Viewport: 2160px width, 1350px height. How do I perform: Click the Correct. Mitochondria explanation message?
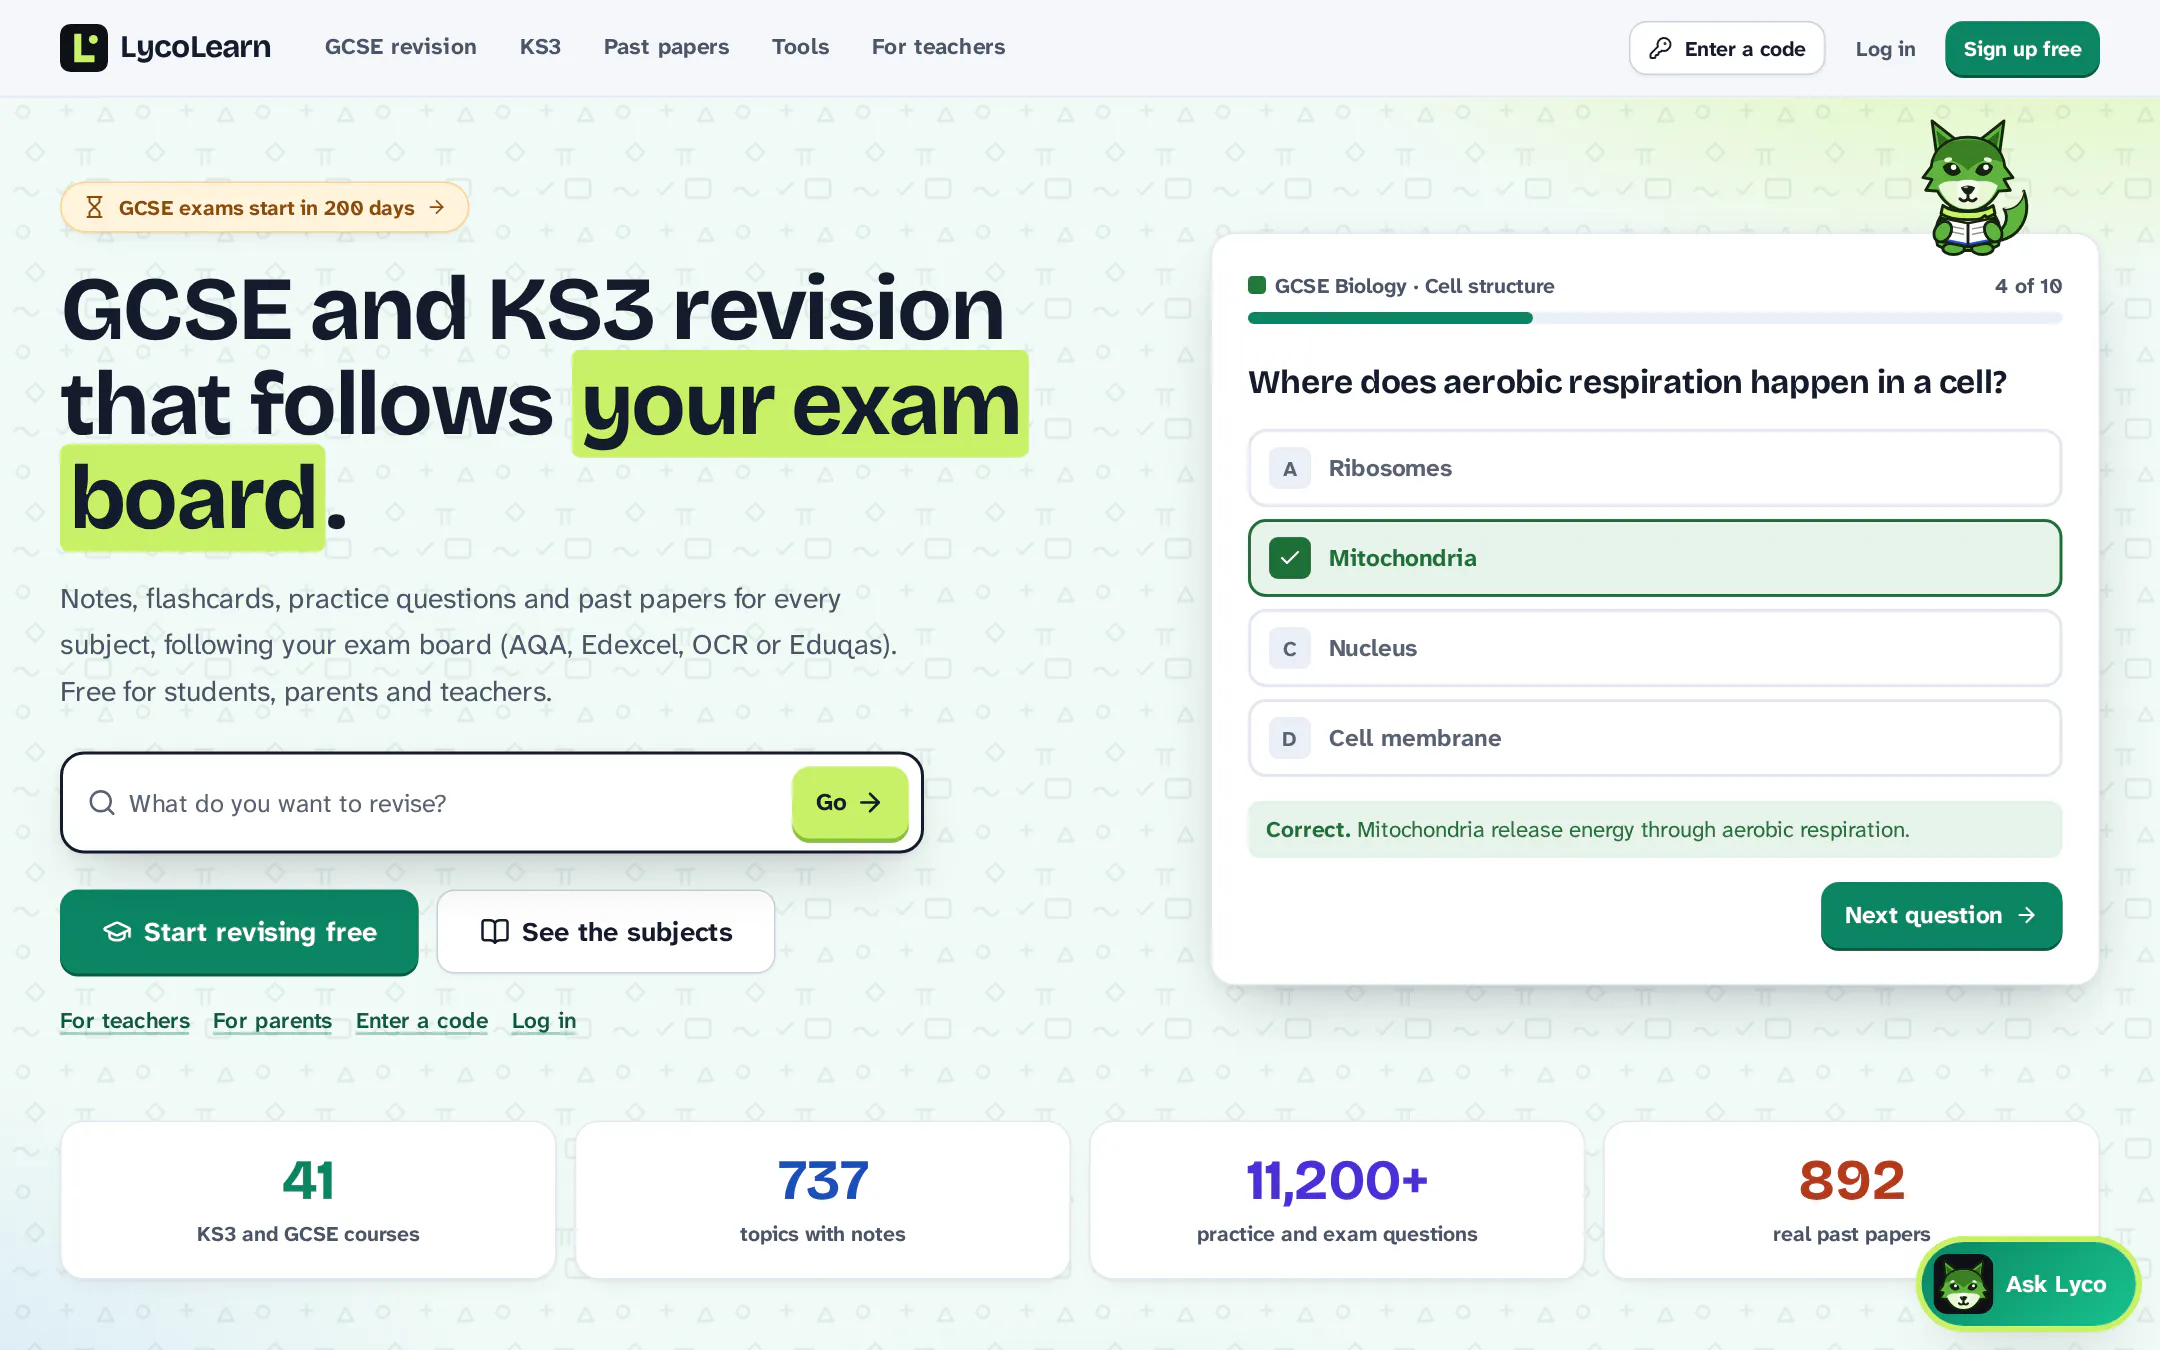coord(1655,829)
